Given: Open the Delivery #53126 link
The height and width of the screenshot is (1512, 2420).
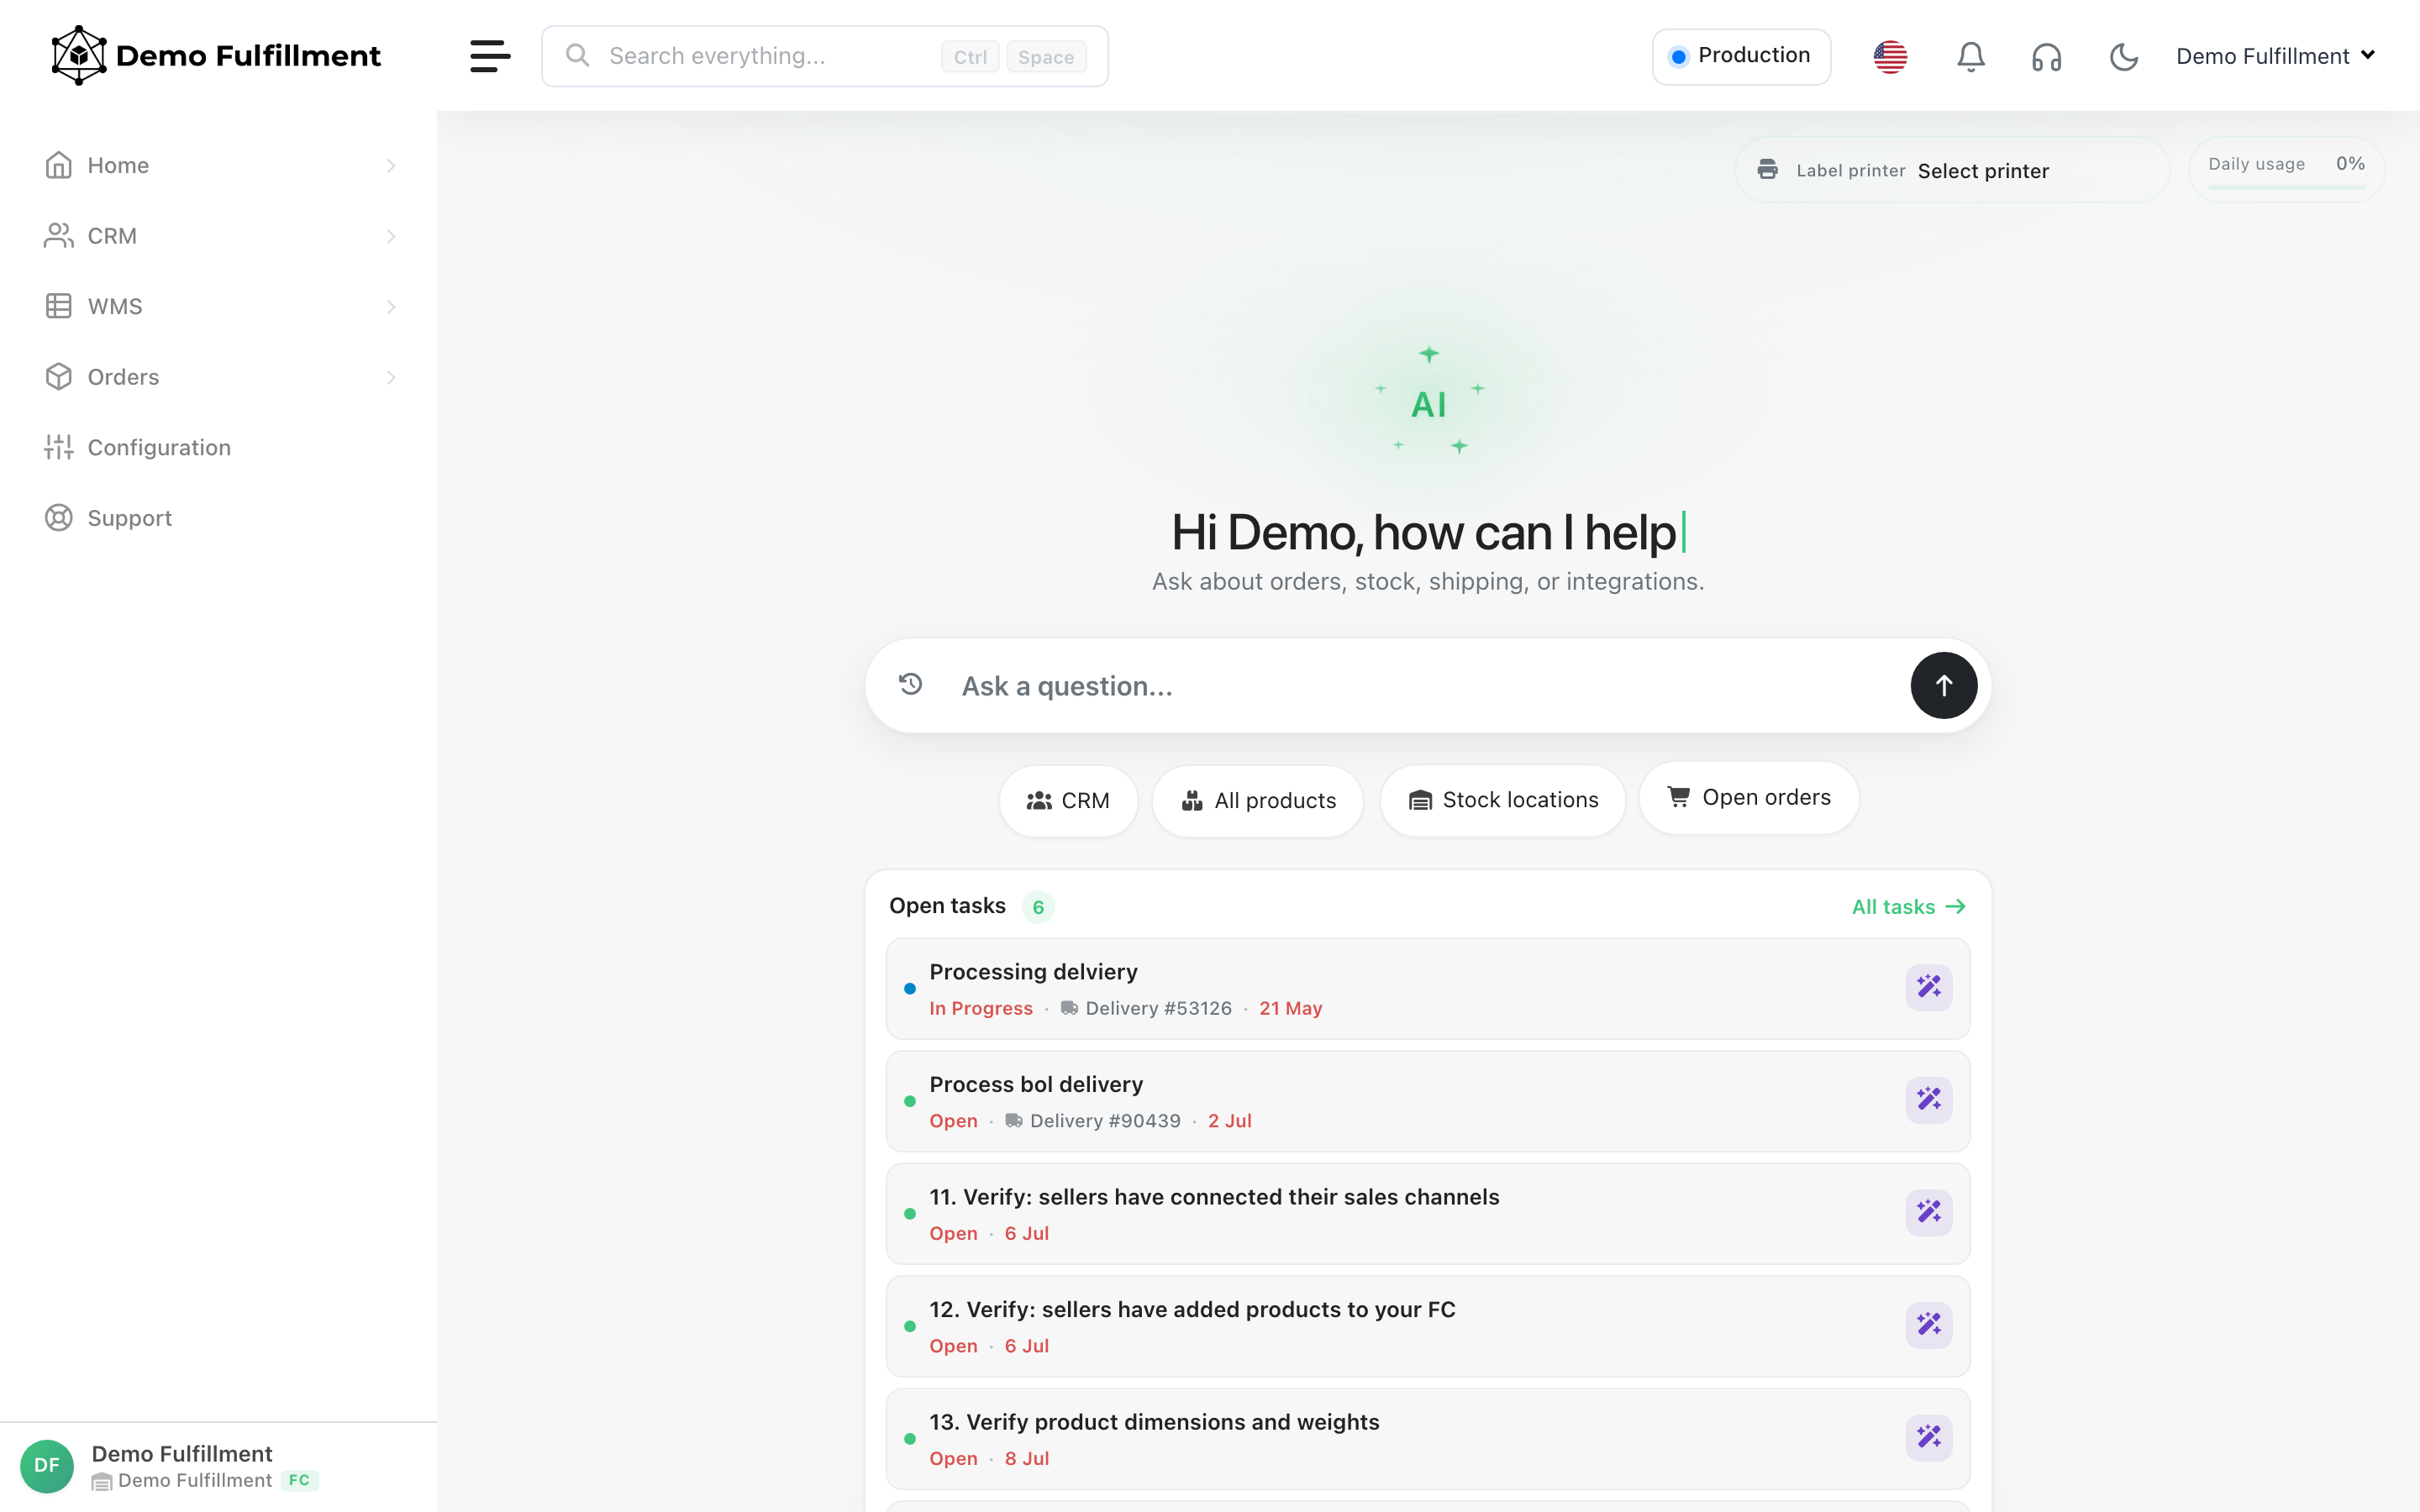Looking at the screenshot, I should (1146, 1008).
